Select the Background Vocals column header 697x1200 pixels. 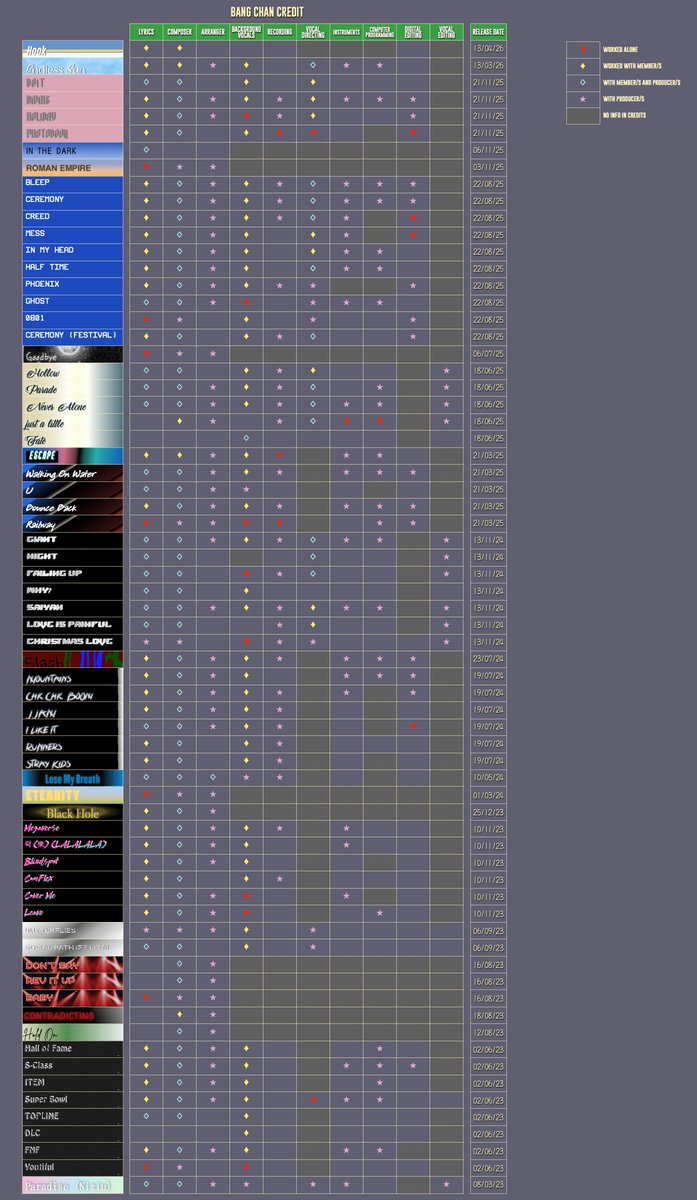tap(246, 32)
